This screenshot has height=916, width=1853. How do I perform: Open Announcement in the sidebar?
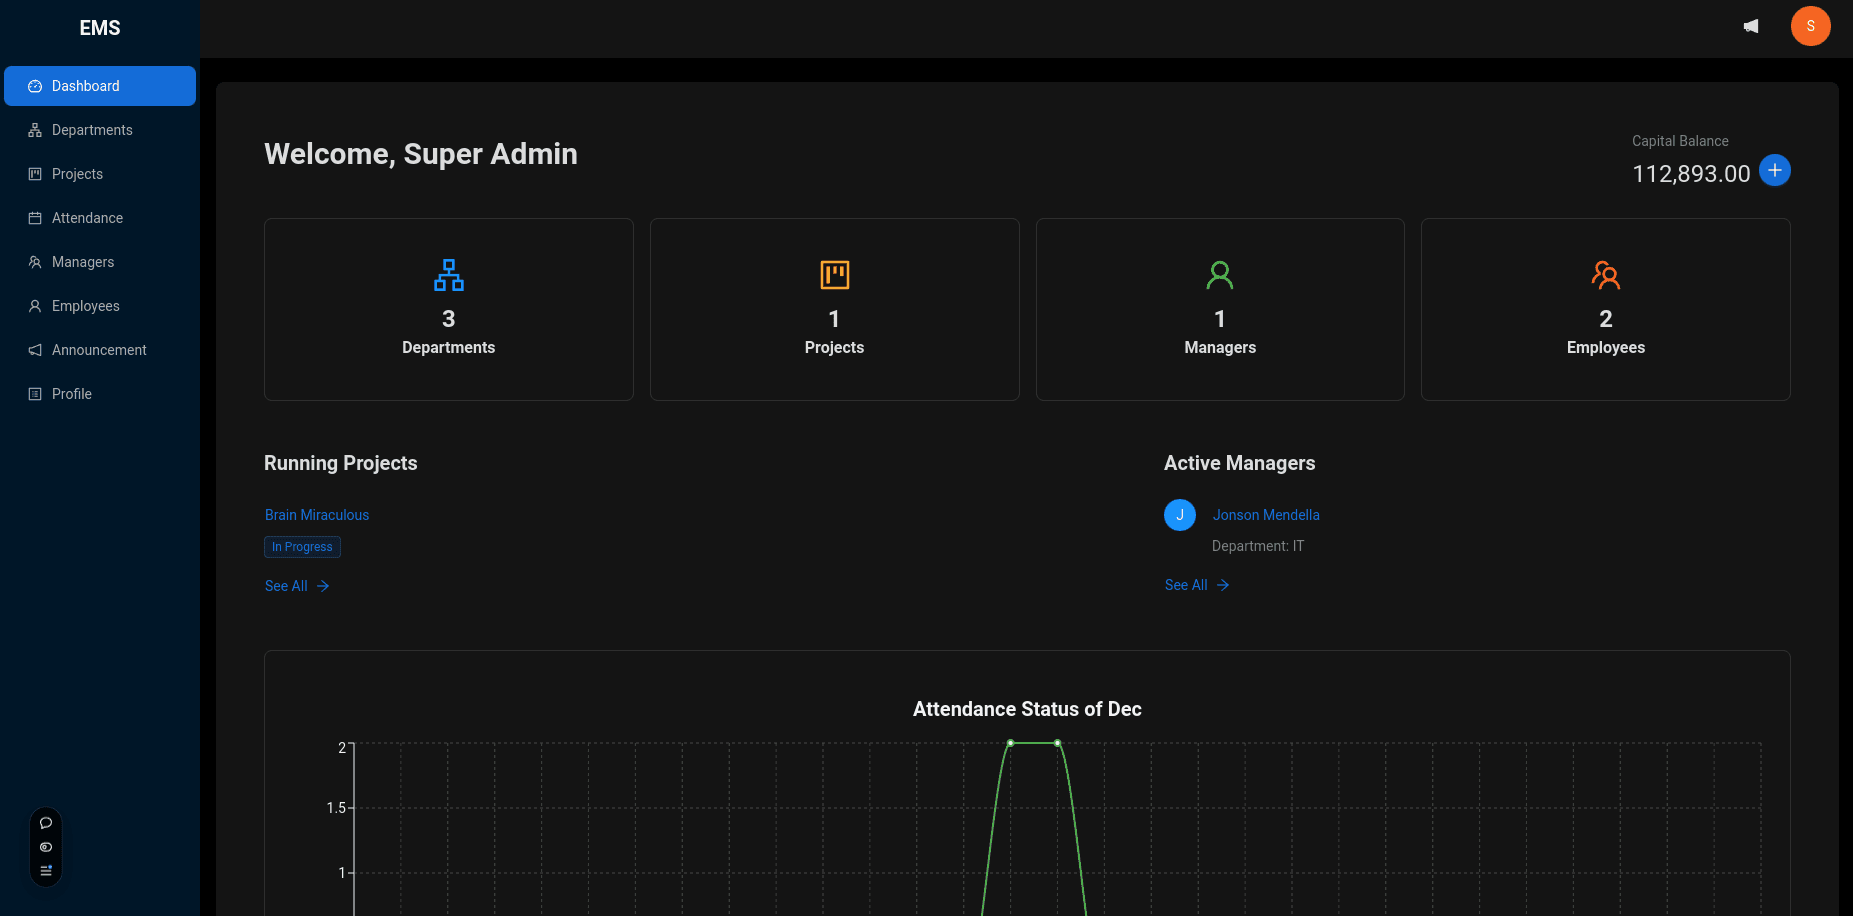[x=100, y=350]
